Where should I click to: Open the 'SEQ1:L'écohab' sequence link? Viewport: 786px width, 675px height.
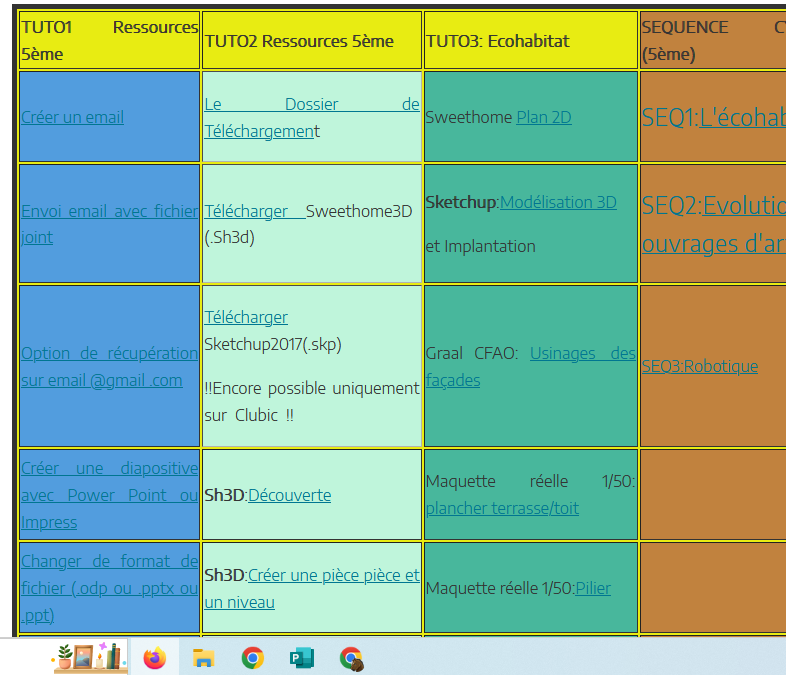[x=714, y=118]
